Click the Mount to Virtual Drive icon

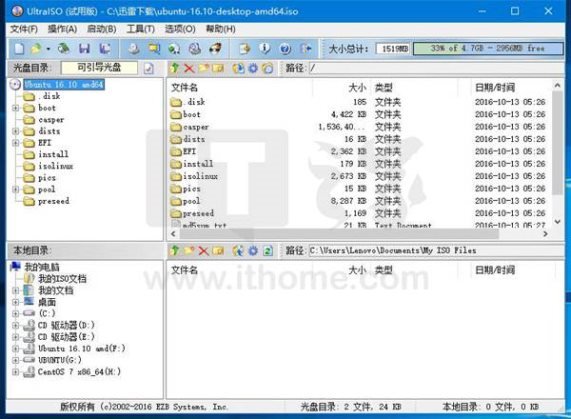195,48
